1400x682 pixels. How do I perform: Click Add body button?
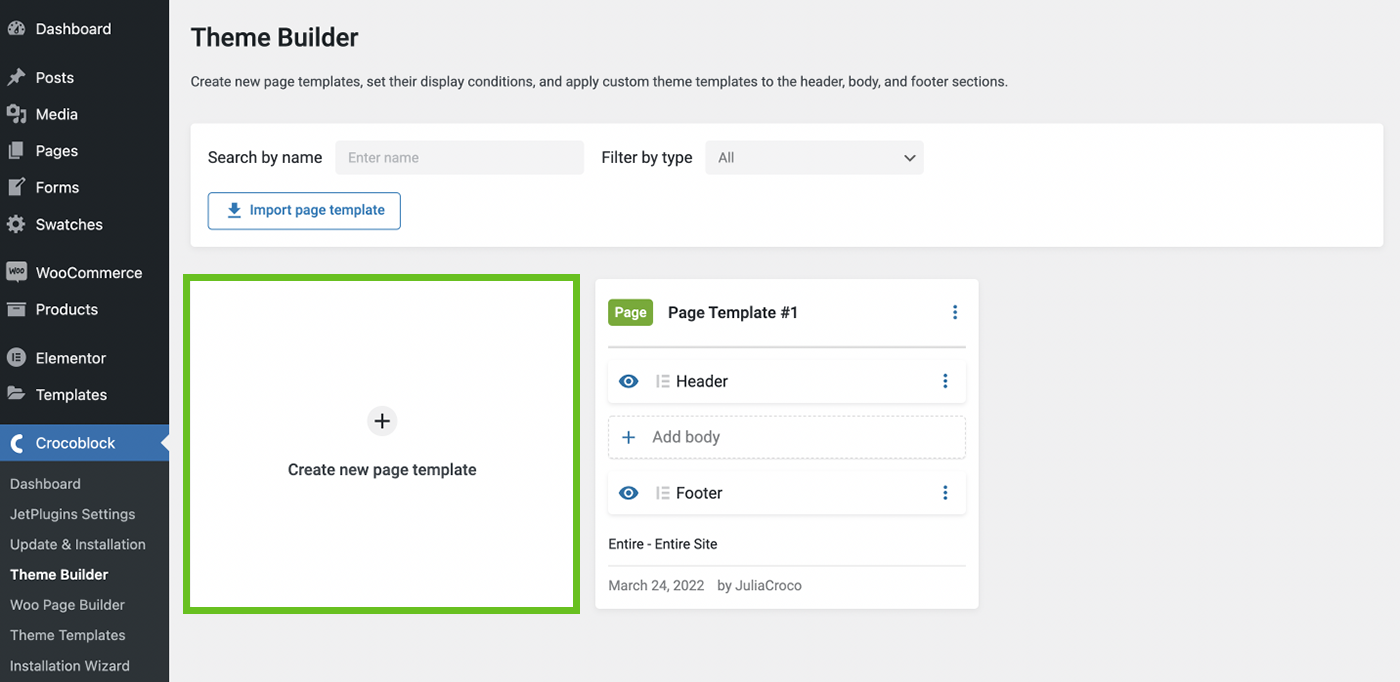[x=787, y=437]
